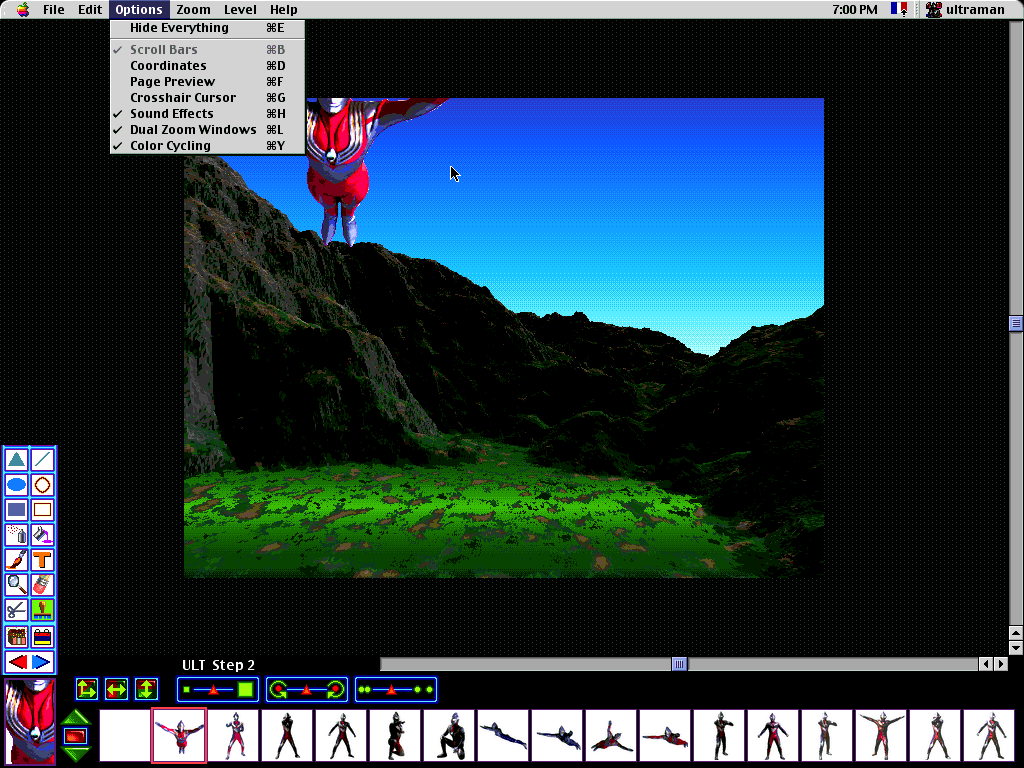
Task: Select the crouching Ultraman stamp thumbnail
Action: [450, 735]
